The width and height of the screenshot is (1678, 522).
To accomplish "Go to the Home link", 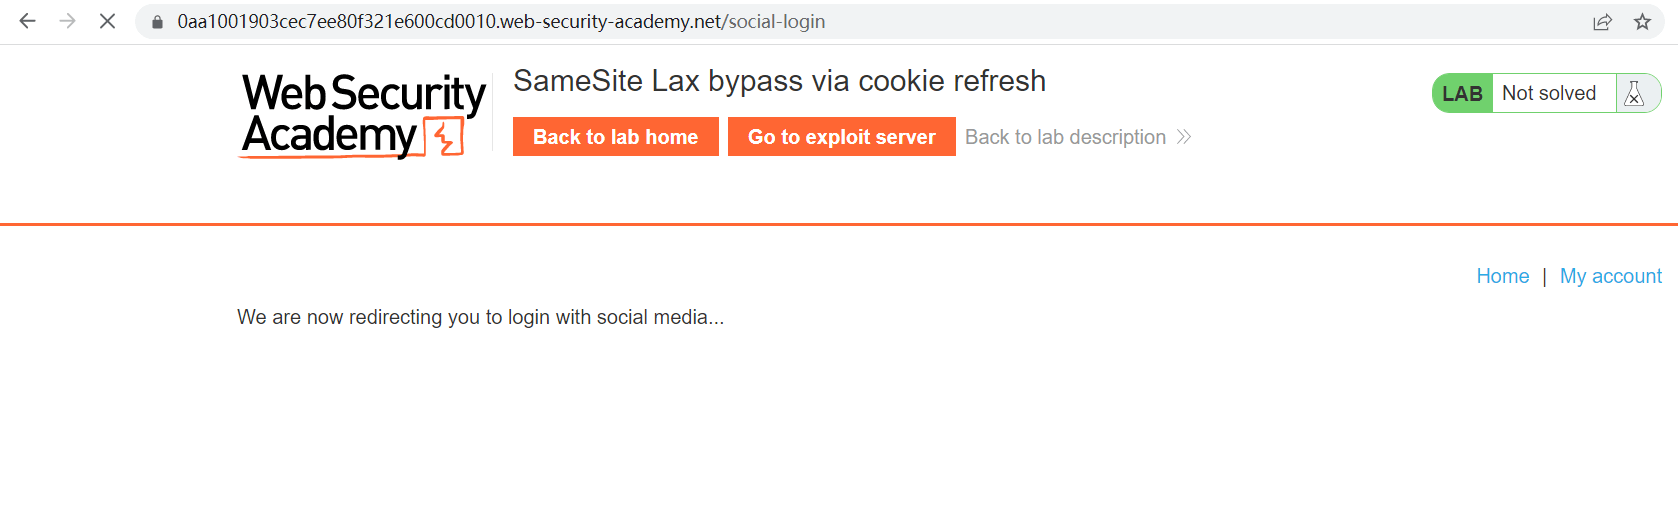I will click(x=1502, y=276).
